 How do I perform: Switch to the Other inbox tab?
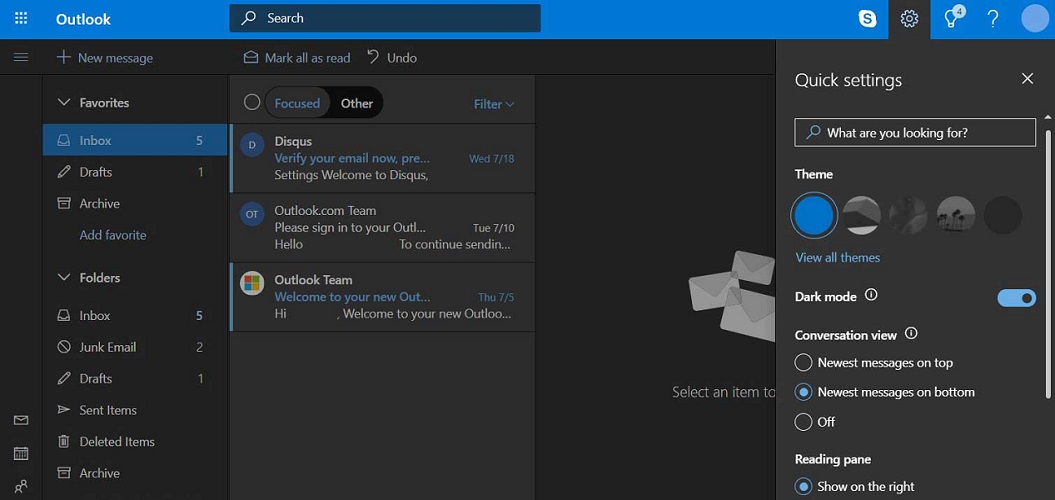click(x=357, y=103)
